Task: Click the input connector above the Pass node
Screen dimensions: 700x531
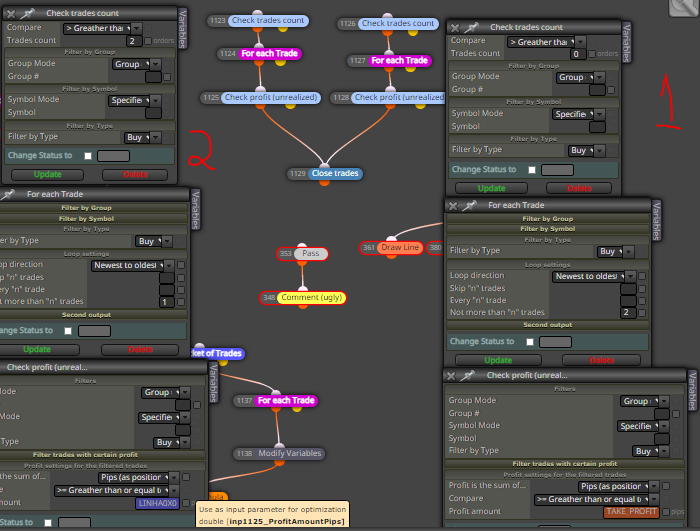Action: (x=302, y=246)
